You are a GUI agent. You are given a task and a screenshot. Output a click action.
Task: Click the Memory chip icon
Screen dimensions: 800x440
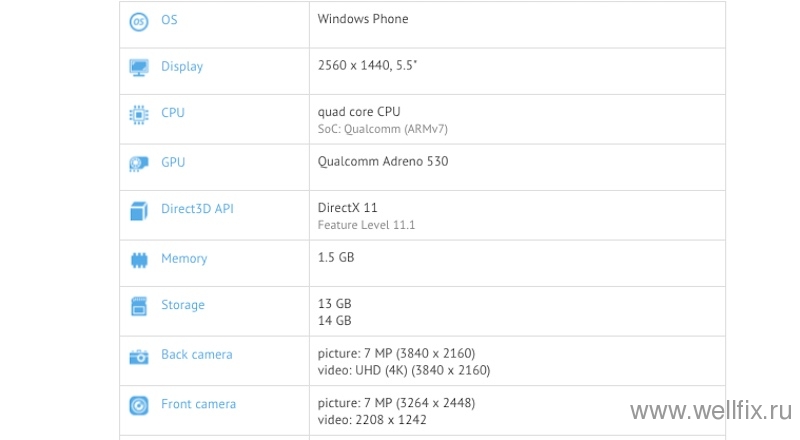(x=139, y=260)
